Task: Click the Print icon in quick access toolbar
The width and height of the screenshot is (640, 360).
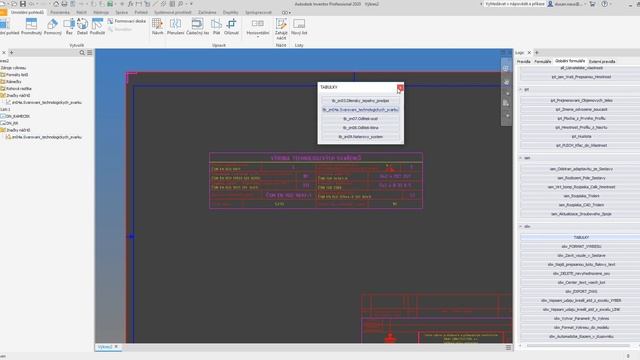Action: pyautogui.click(x=64, y=4)
